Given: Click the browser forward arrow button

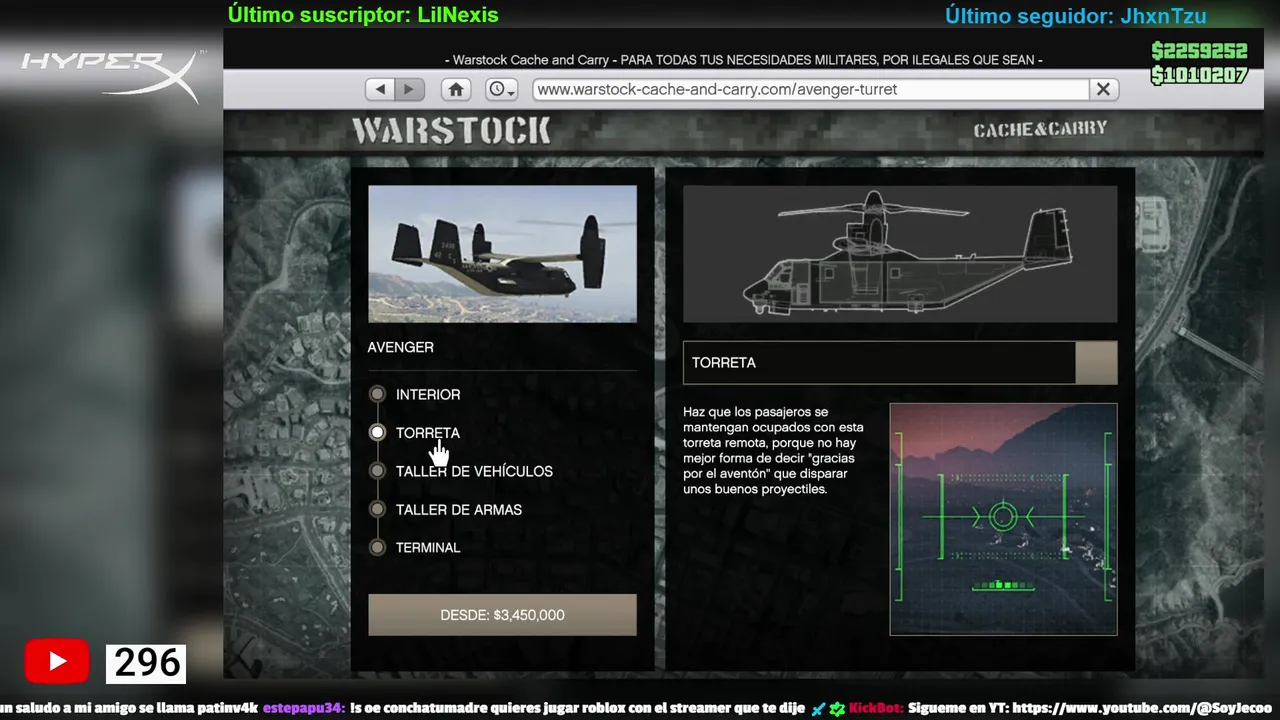Looking at the screenshot, I should [x=407, y=89].
